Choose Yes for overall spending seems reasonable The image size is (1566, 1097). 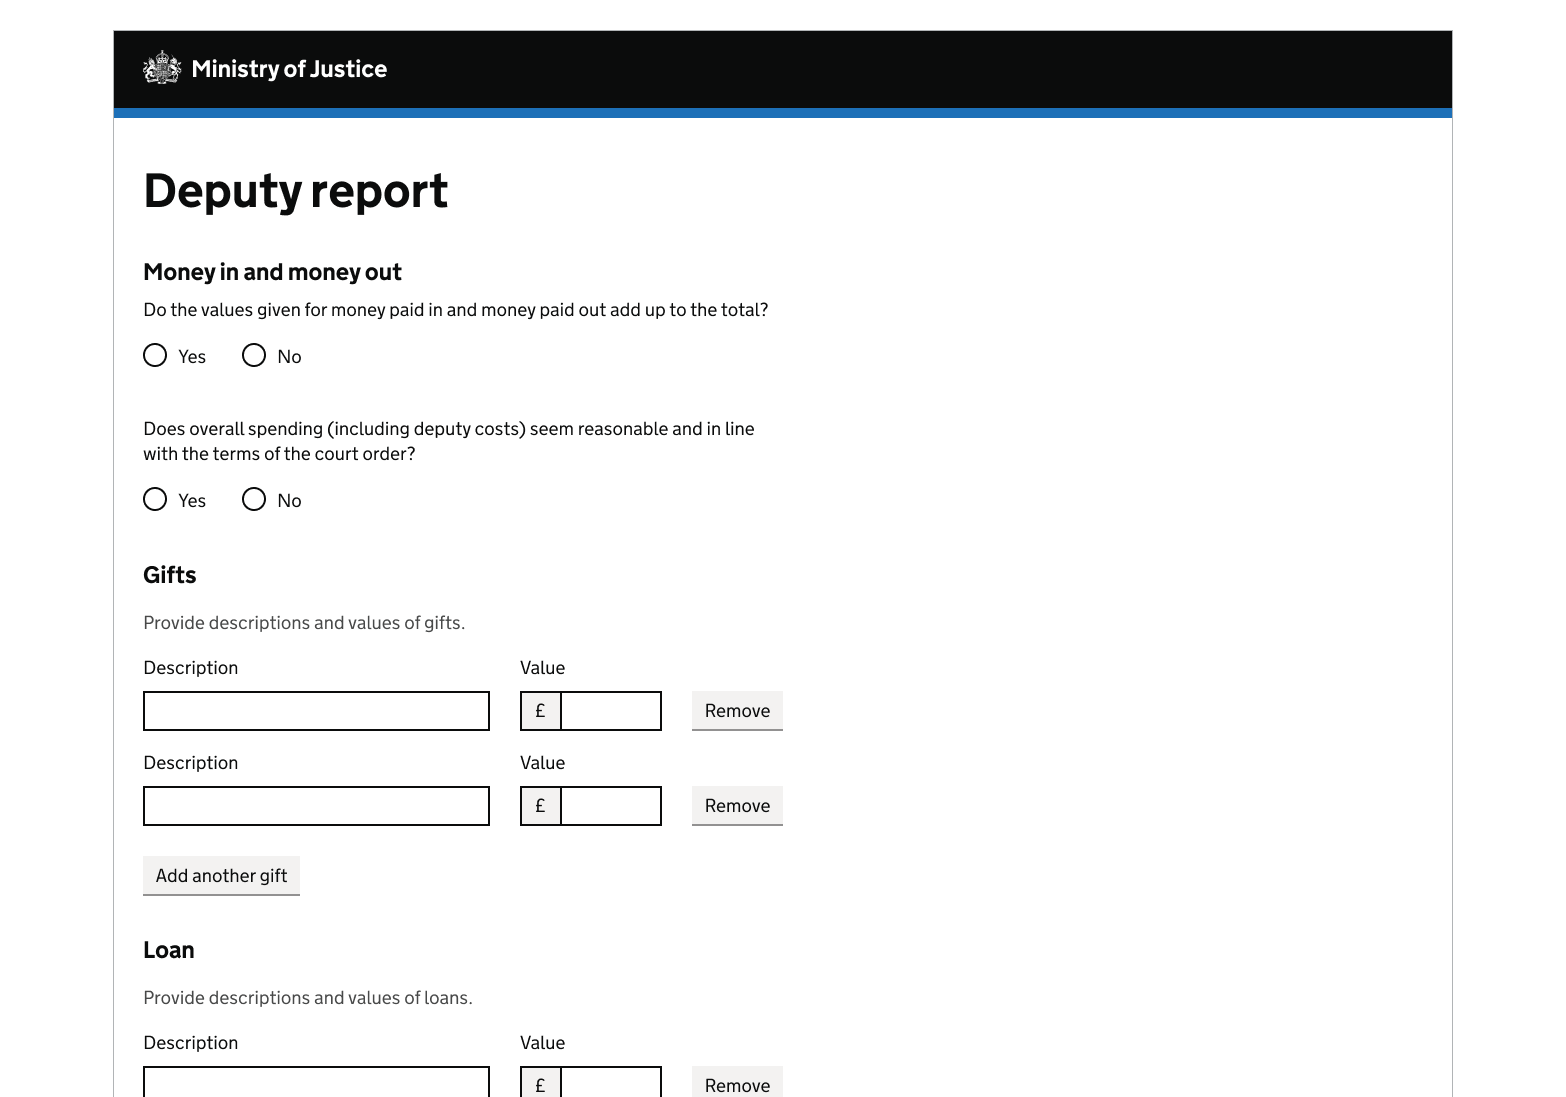coord(155,499)
